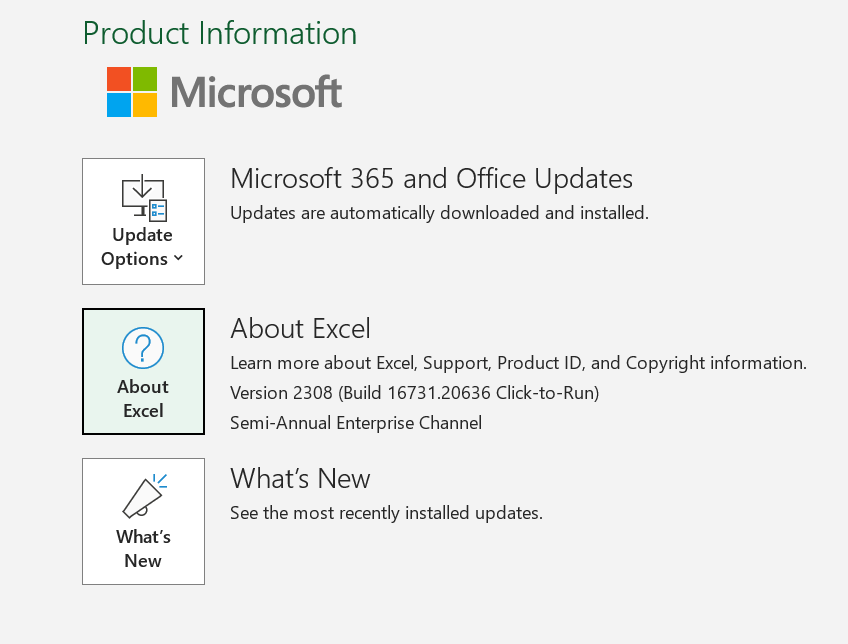Click the What's New button label

[x=143, y=548]
